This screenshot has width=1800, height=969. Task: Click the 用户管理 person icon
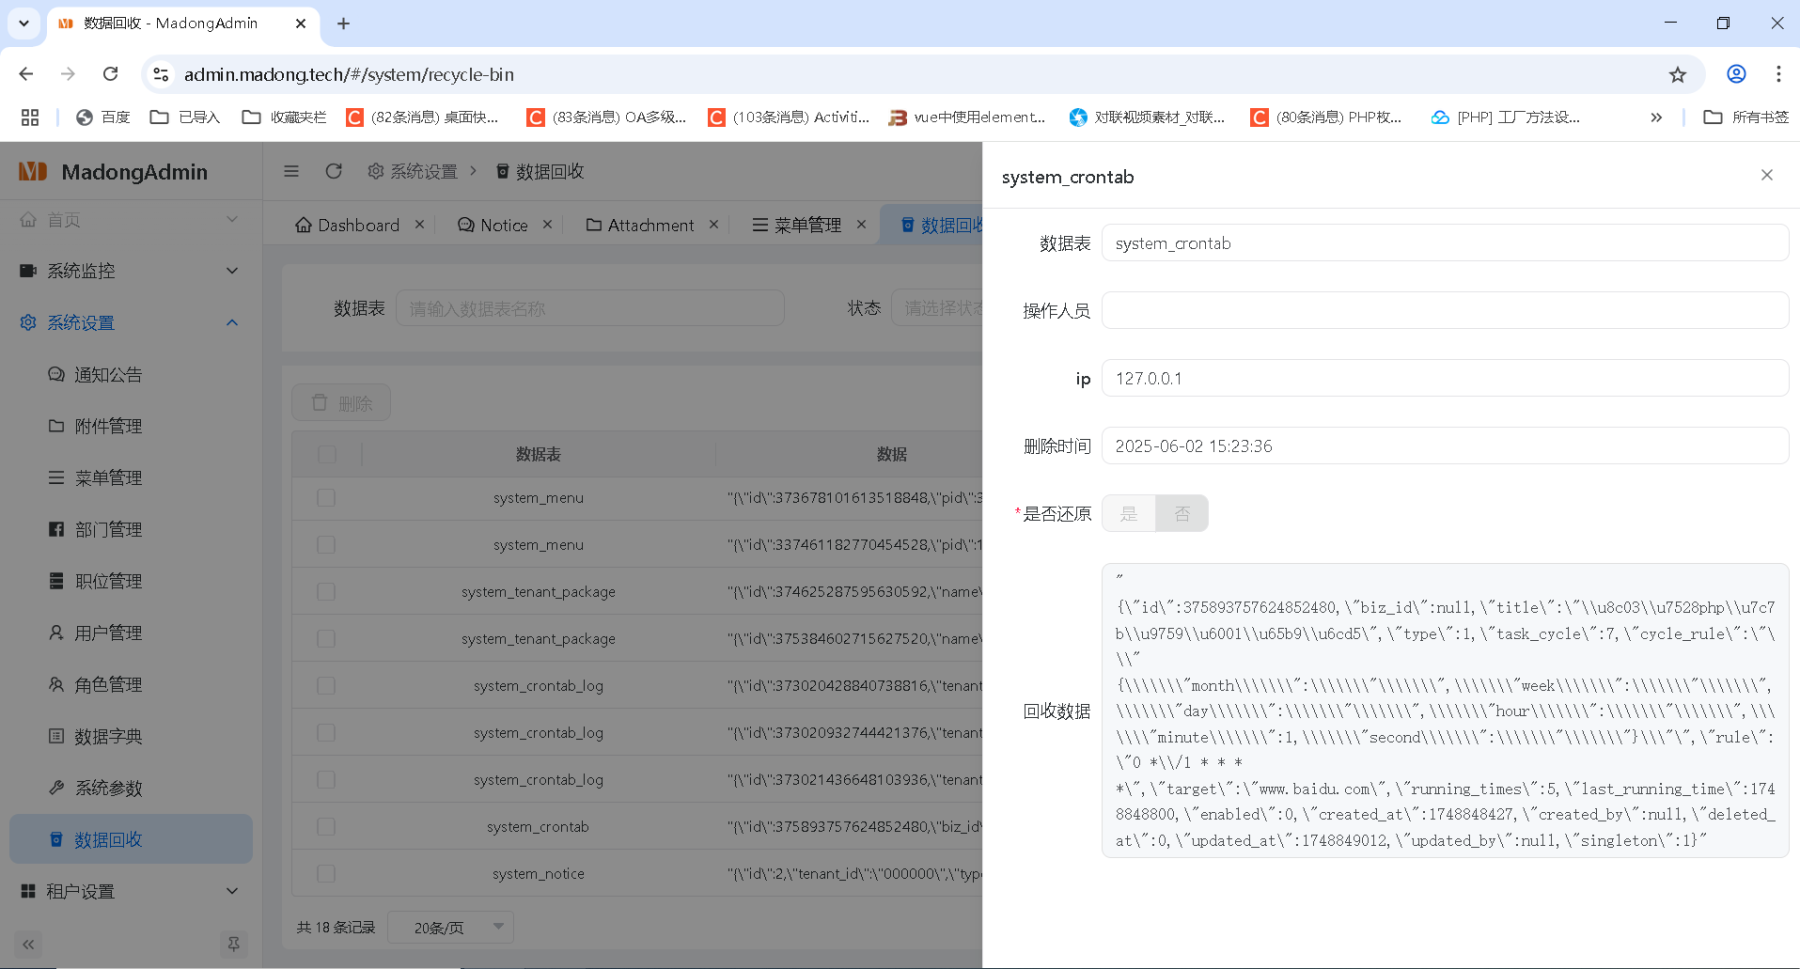tap(56, 632)
